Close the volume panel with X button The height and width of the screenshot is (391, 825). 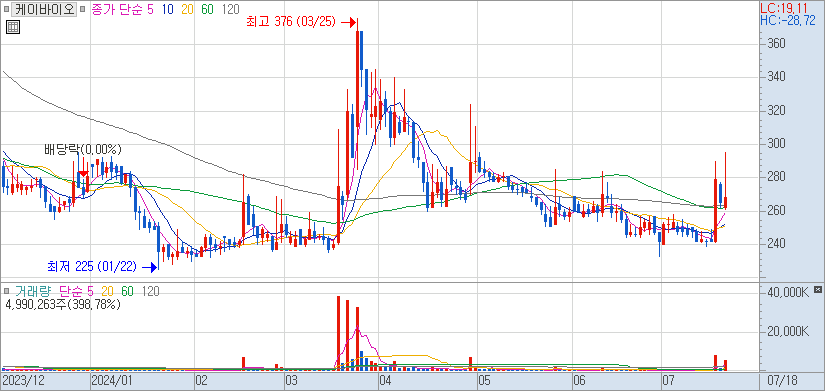tap(817, 290)
